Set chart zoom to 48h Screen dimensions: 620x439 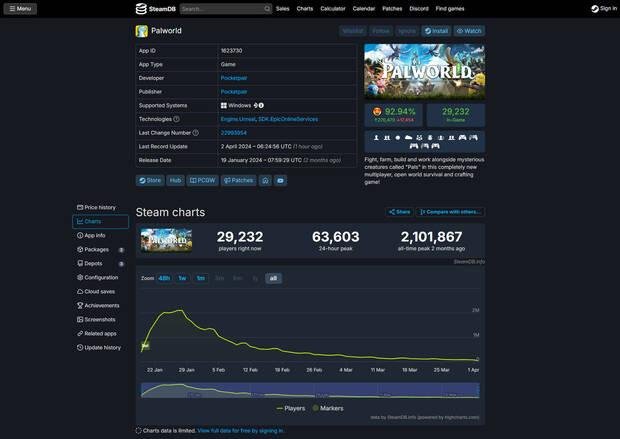pos(164,278)
